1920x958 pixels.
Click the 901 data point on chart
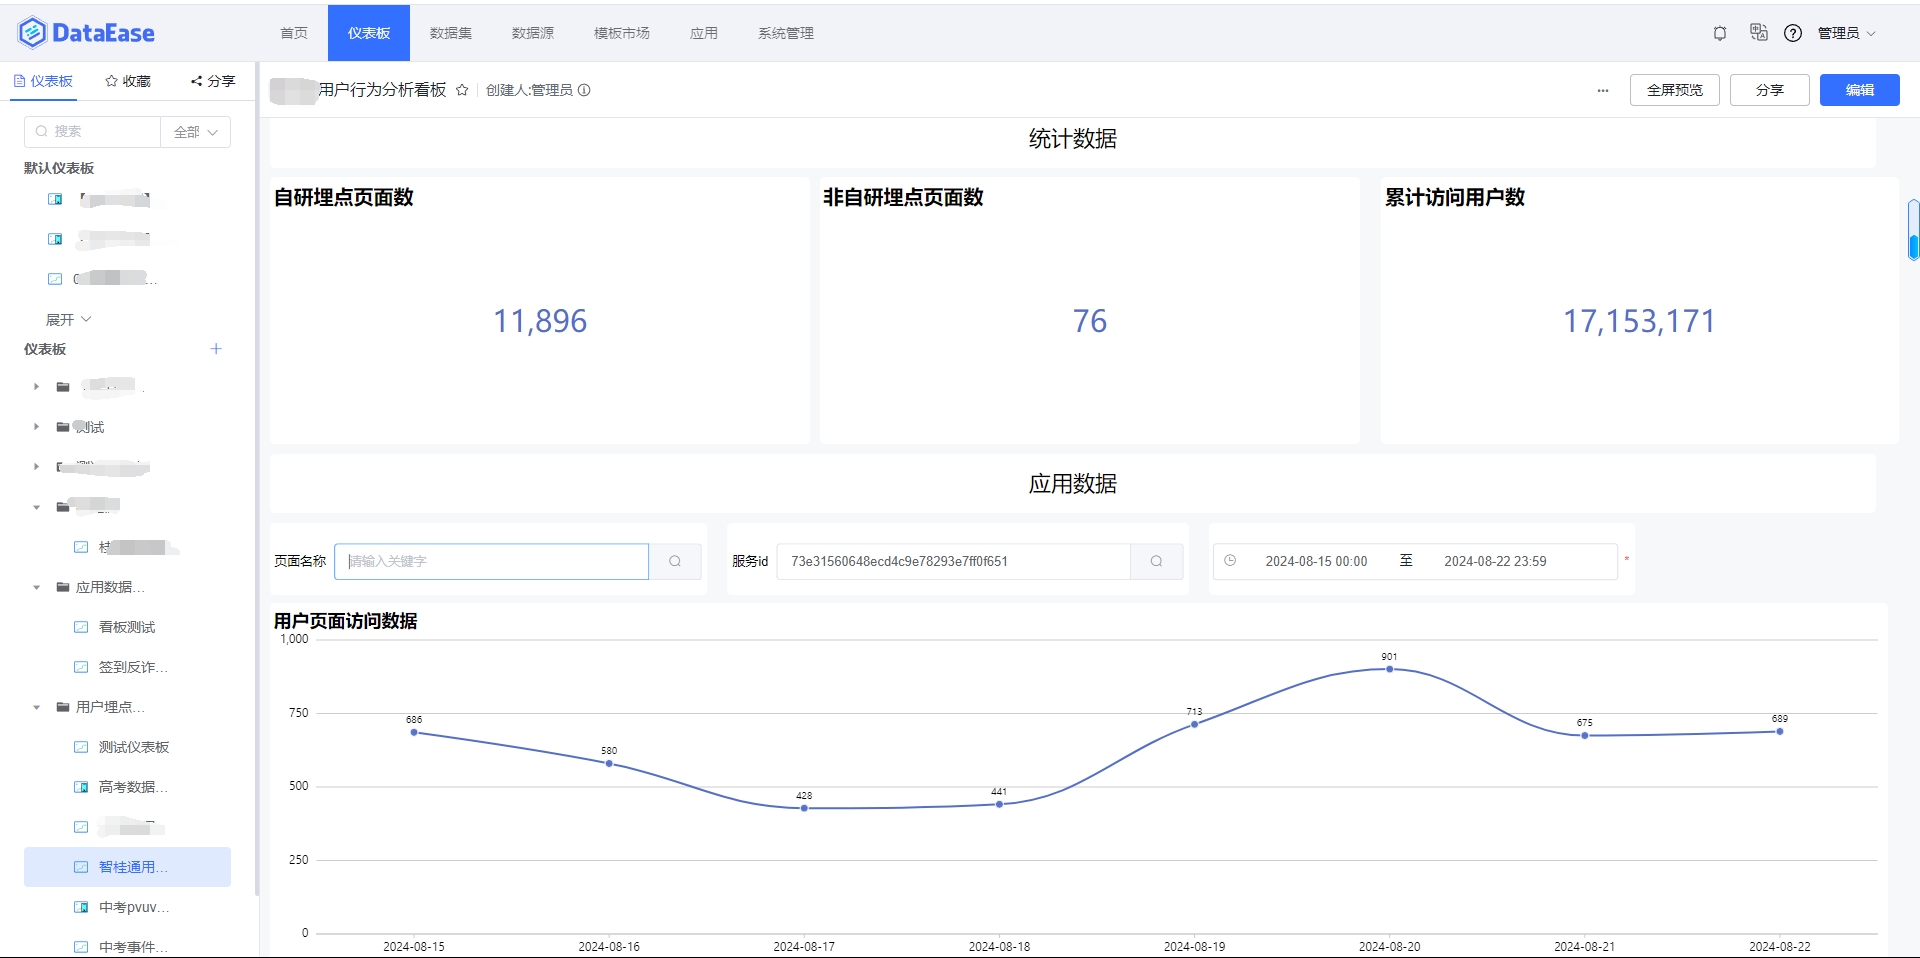[x=1390, y=669]
